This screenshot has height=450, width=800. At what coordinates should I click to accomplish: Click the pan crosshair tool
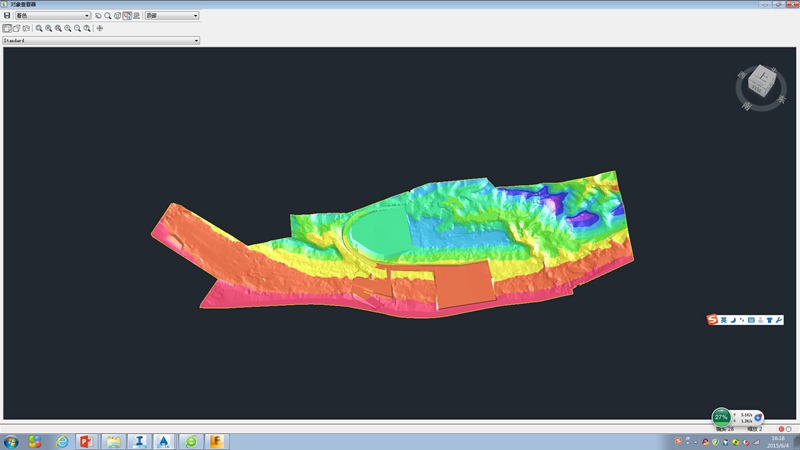click(99, 29)
